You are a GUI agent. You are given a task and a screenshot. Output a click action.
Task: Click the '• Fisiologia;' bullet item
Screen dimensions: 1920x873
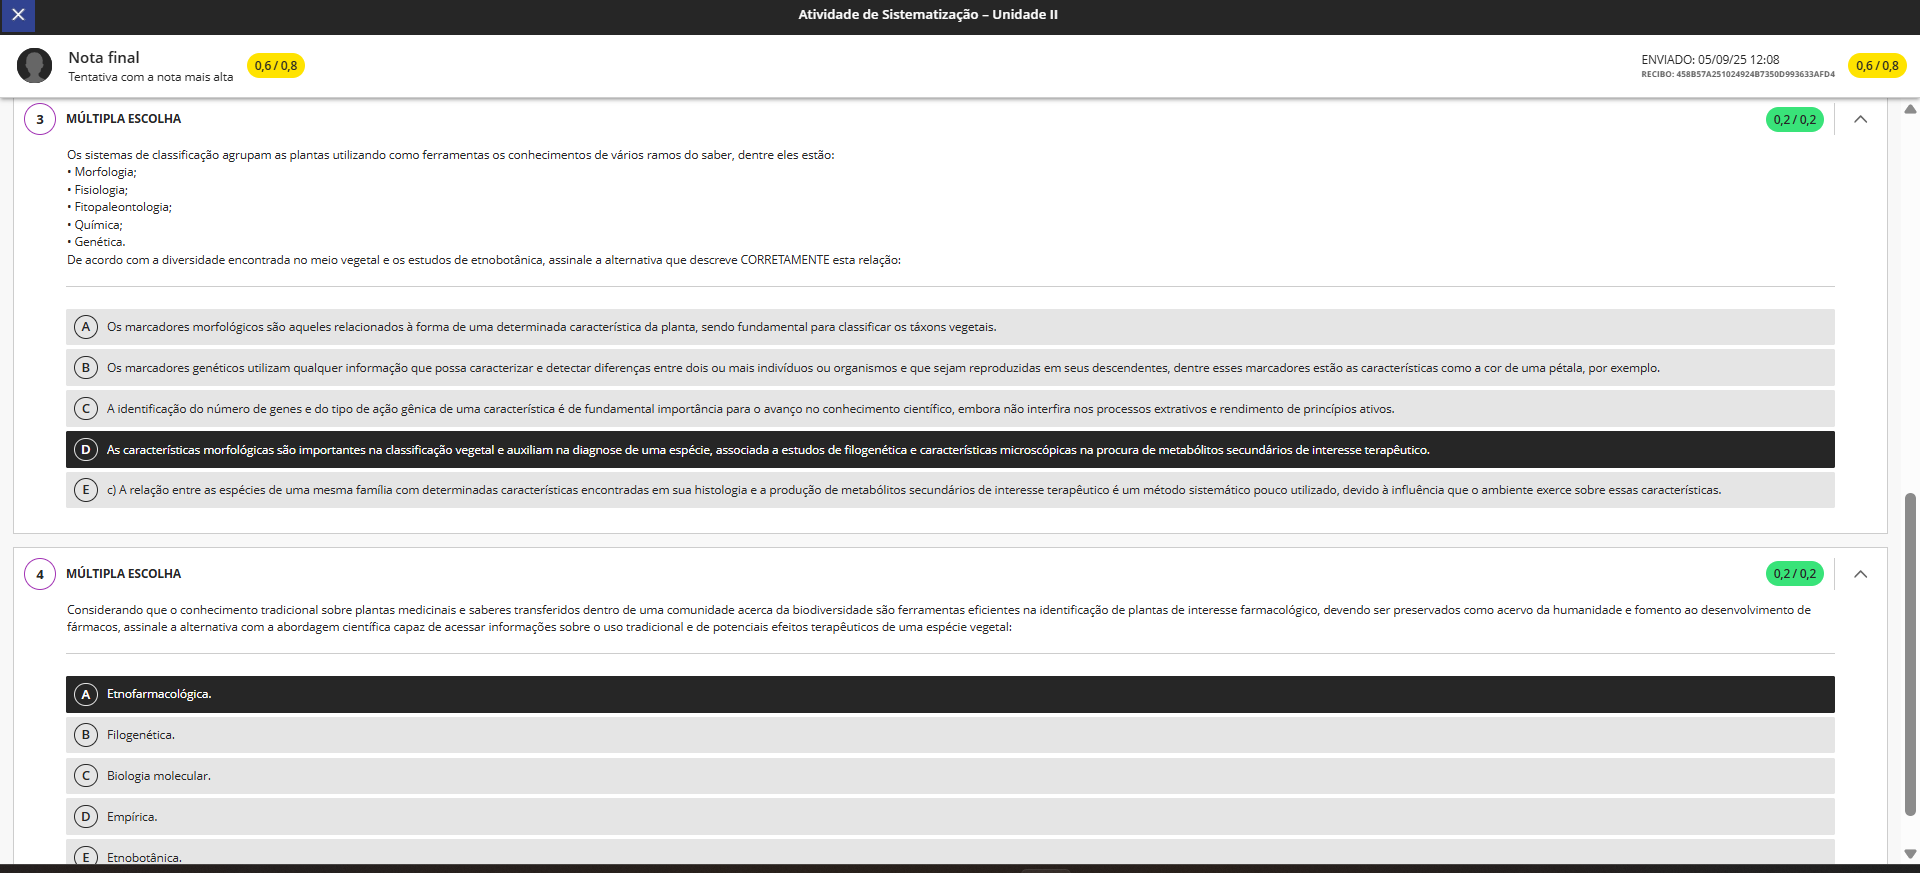click(x=98, y=190)
